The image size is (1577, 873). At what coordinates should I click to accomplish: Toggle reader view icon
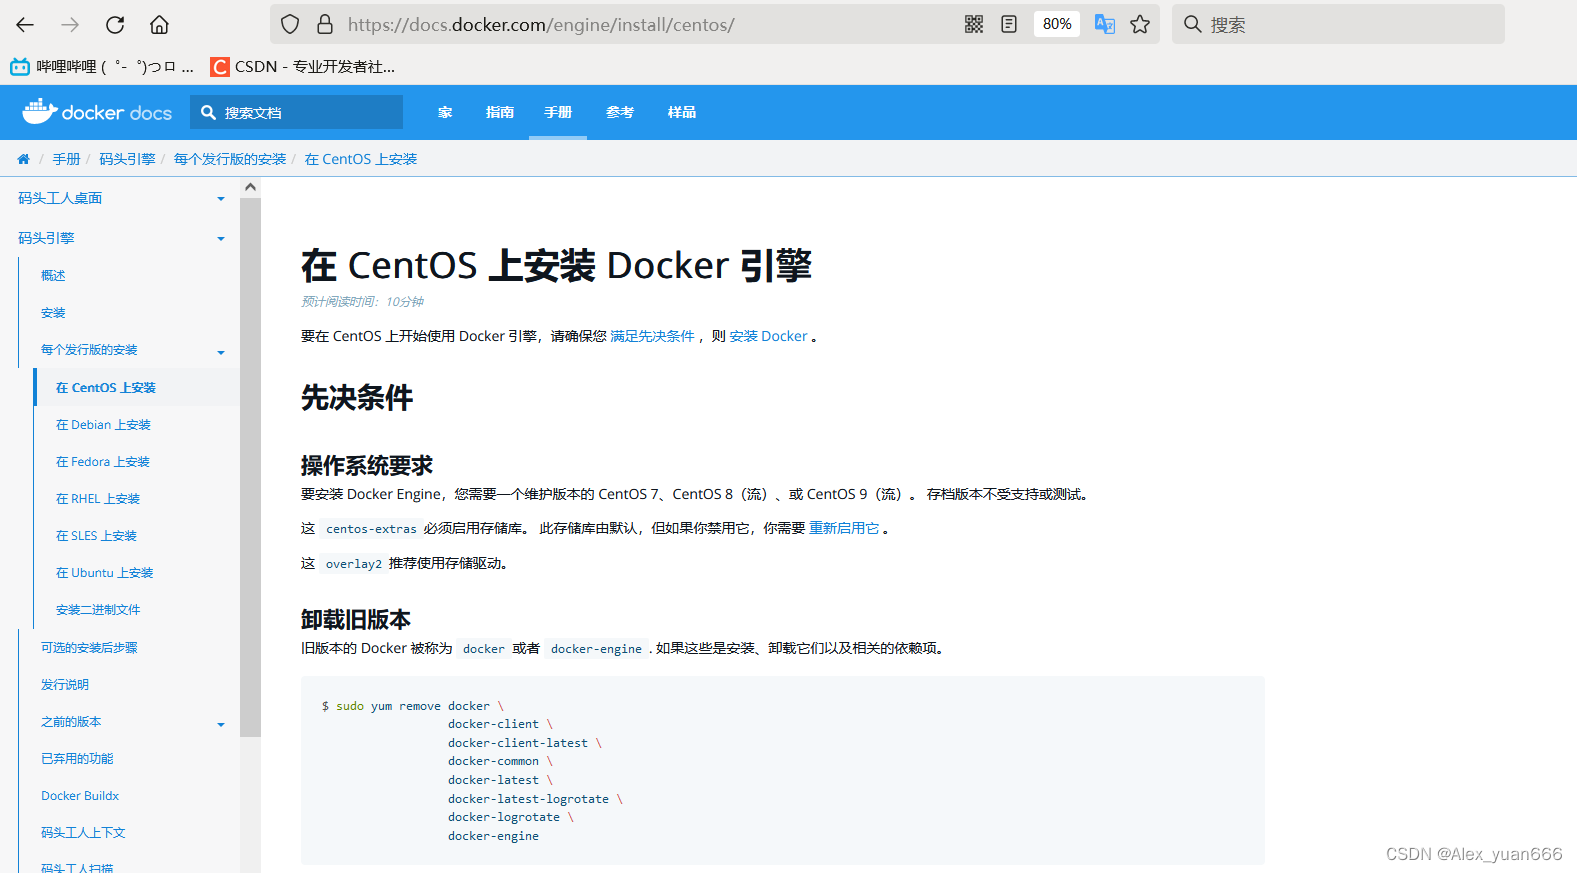pos(1009,24)
